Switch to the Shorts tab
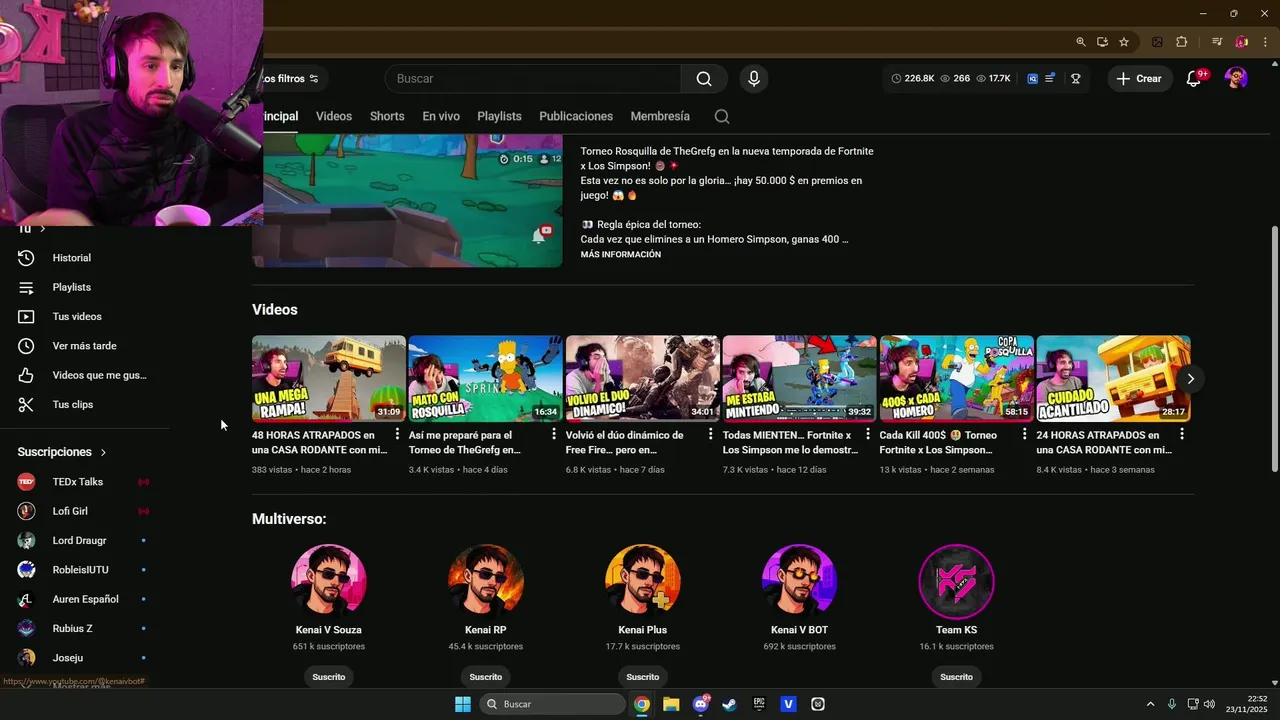This screenshot has height=720, width=1280. click(387, 116)
